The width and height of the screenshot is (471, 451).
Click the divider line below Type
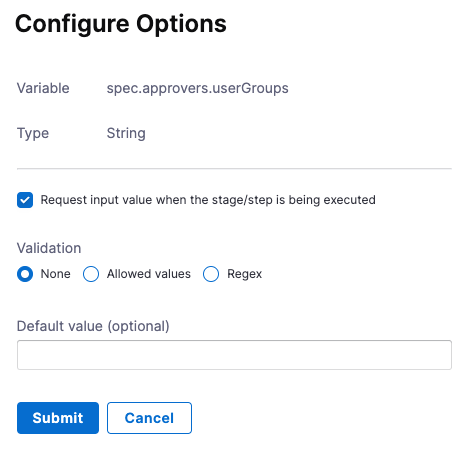(x=234, y=169)
